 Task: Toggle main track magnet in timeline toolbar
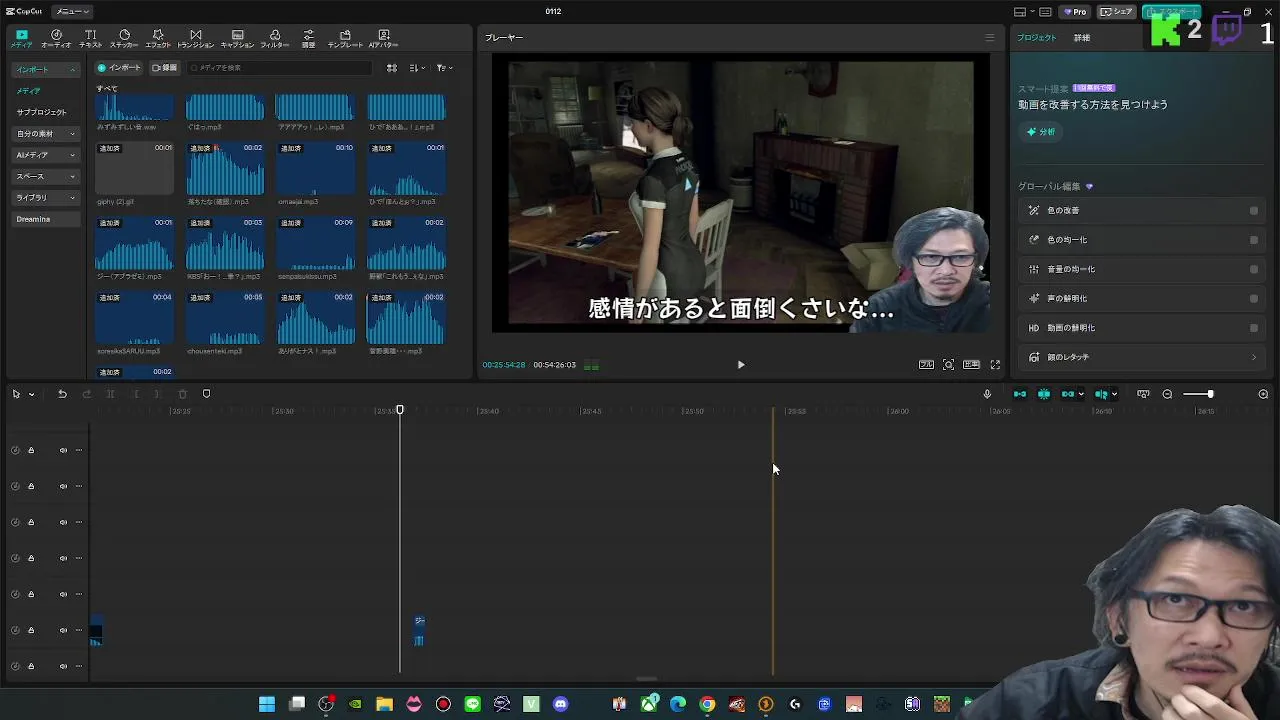point(1020,394)
